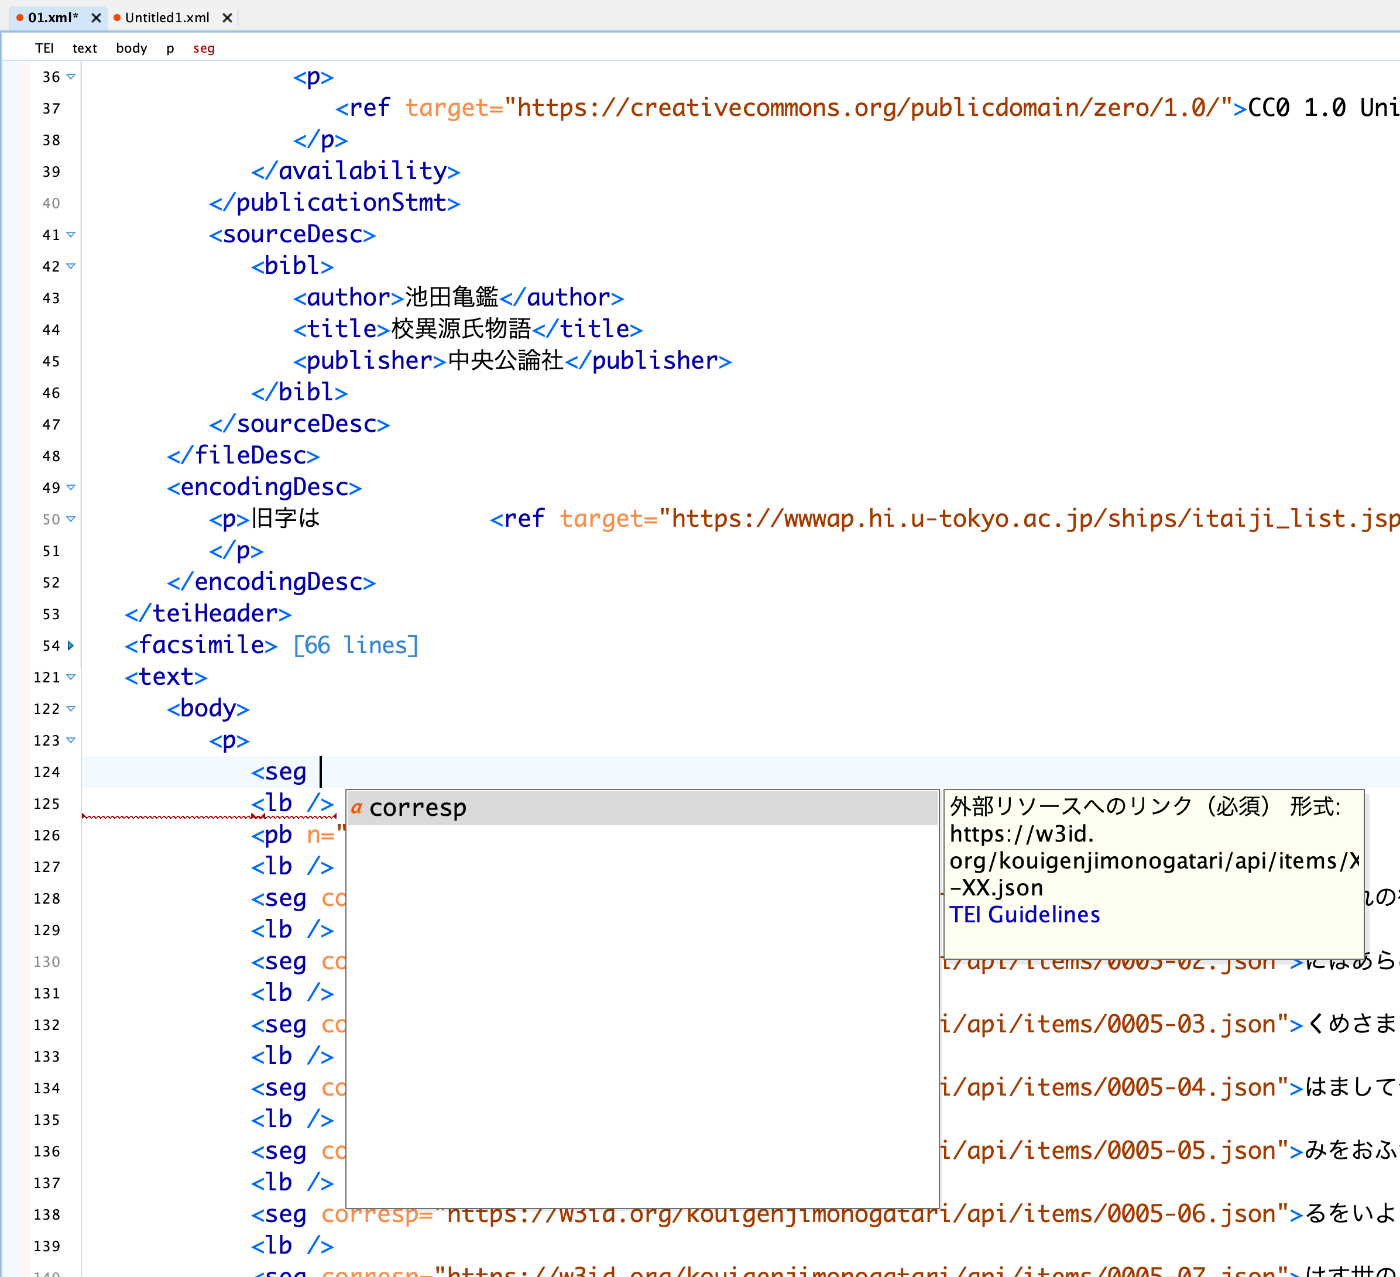The image size is (1400, 1277).
Task: Collapse bibl fold at line 42
Action: click(x=71, y=267)
